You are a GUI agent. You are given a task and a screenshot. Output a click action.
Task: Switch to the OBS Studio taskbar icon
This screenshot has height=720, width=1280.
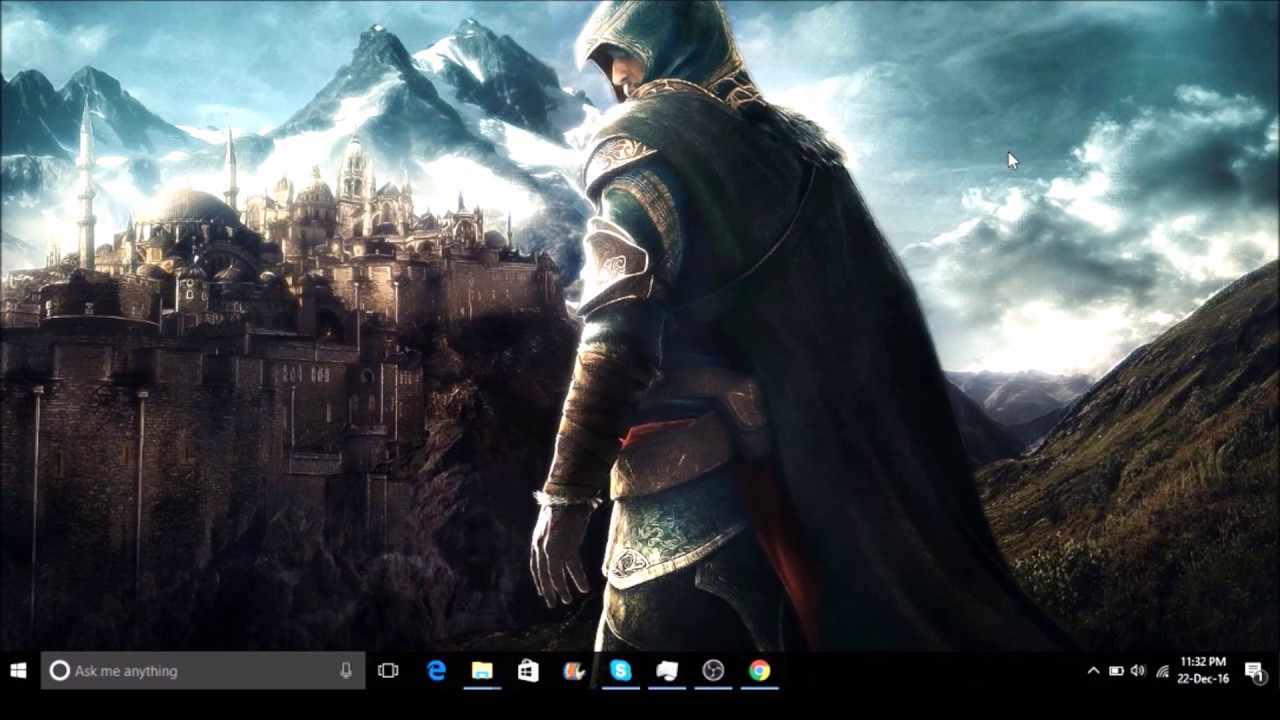click(x=713, y=671)
